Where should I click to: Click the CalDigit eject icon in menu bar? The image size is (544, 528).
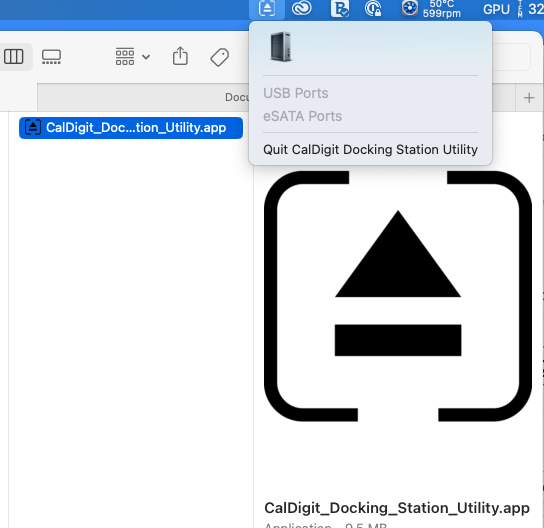click(x=267, y=9)
